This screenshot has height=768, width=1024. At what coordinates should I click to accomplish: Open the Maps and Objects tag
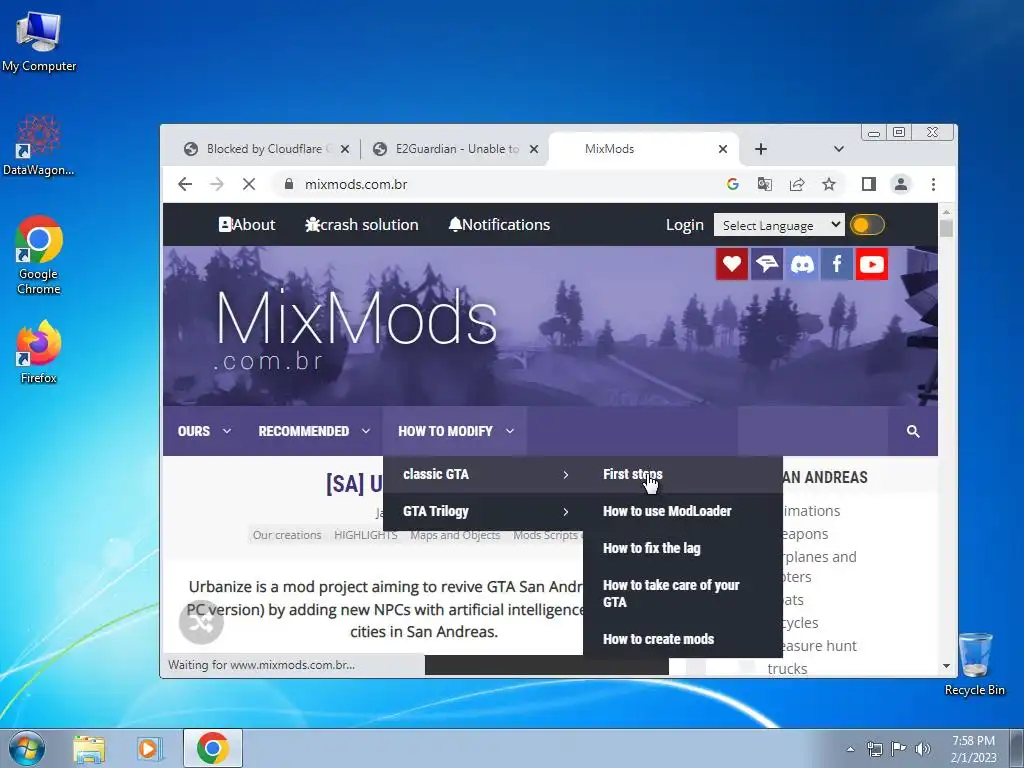click(x=455, y=535)
